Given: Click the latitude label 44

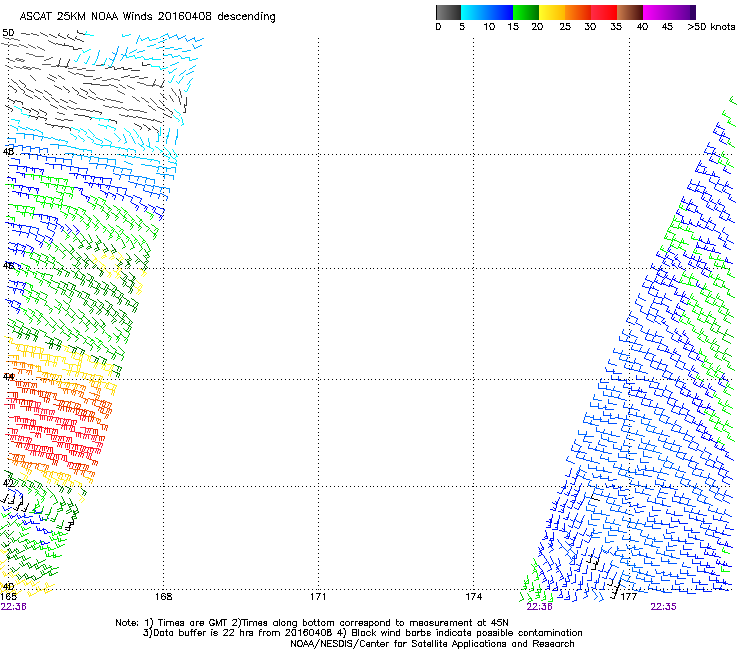Looking at the screenshot, I should tap(8, 377).
